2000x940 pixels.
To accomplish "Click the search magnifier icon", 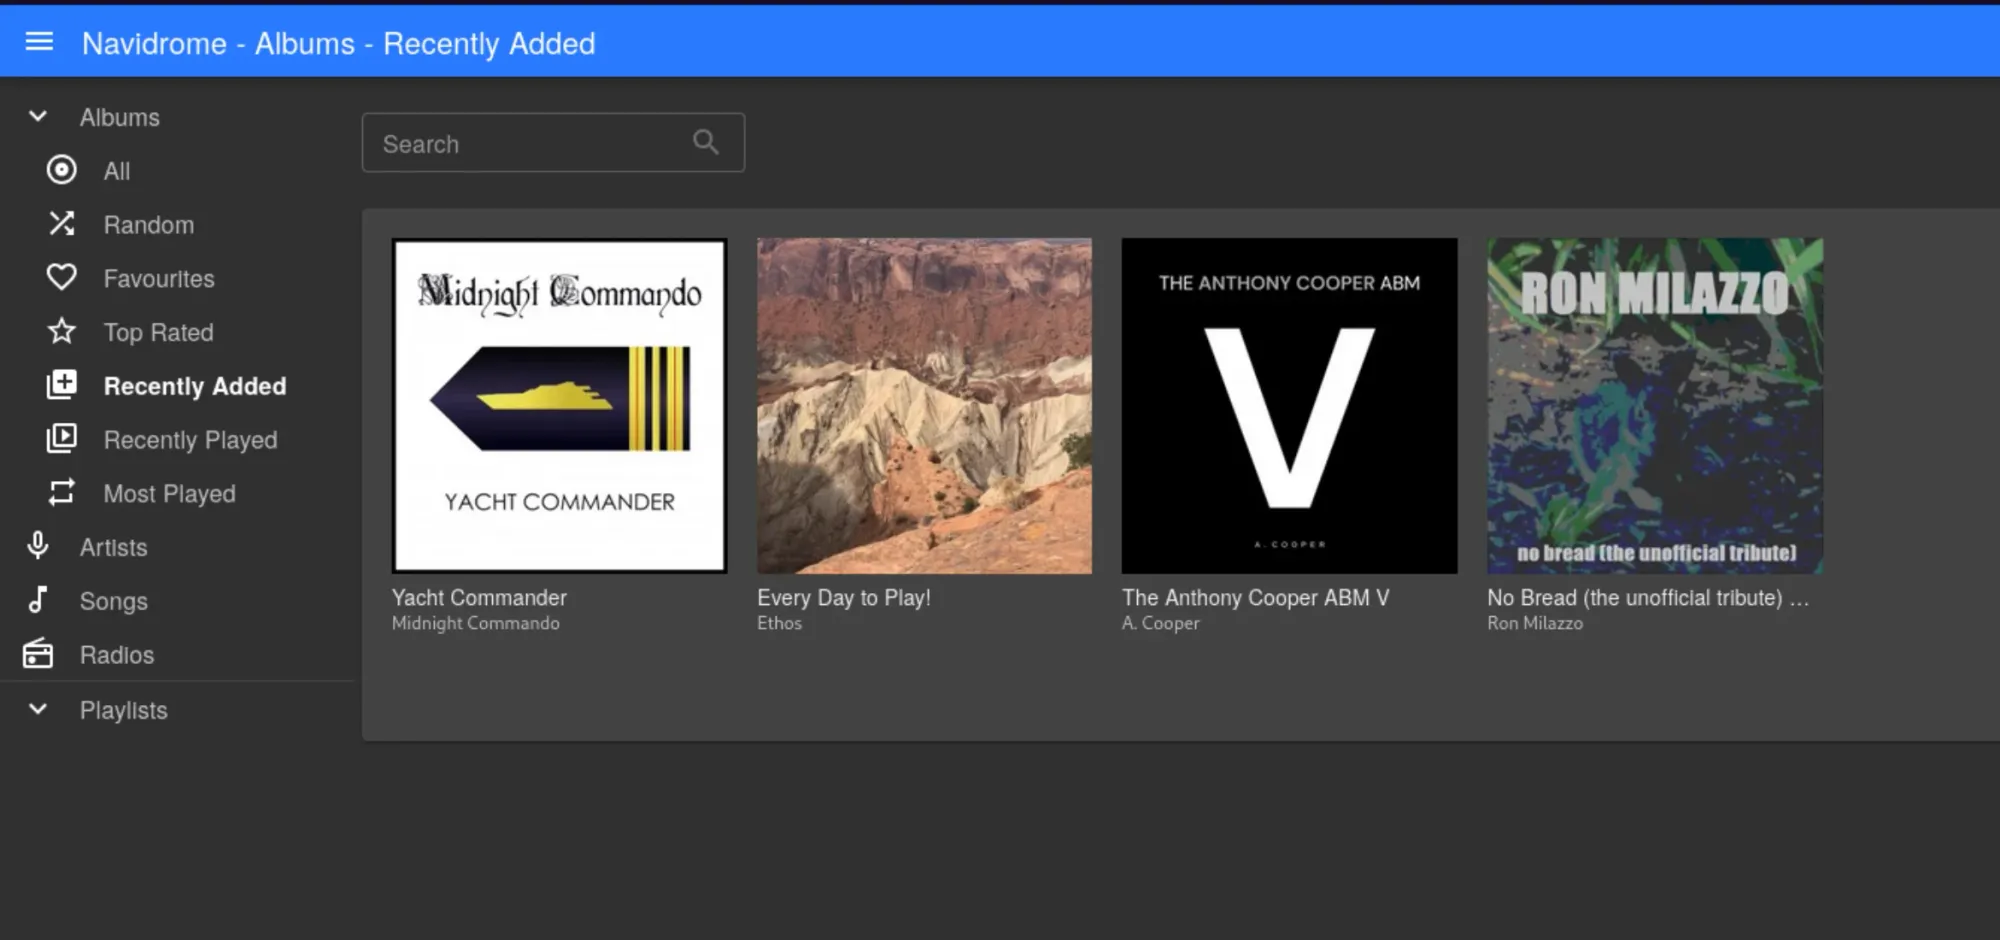I will [706, 143].
